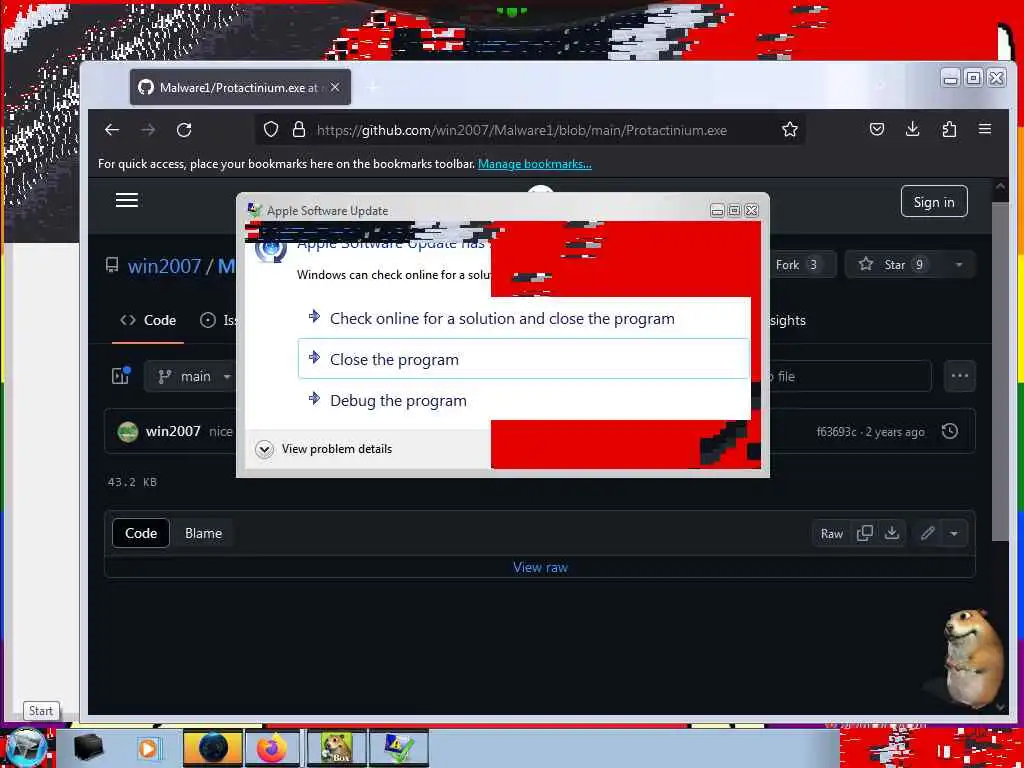Image resolution: width=1024 pixels, height=768 pixels.
Task: Open the black box taskbar icon
Action: pos(89,748)
